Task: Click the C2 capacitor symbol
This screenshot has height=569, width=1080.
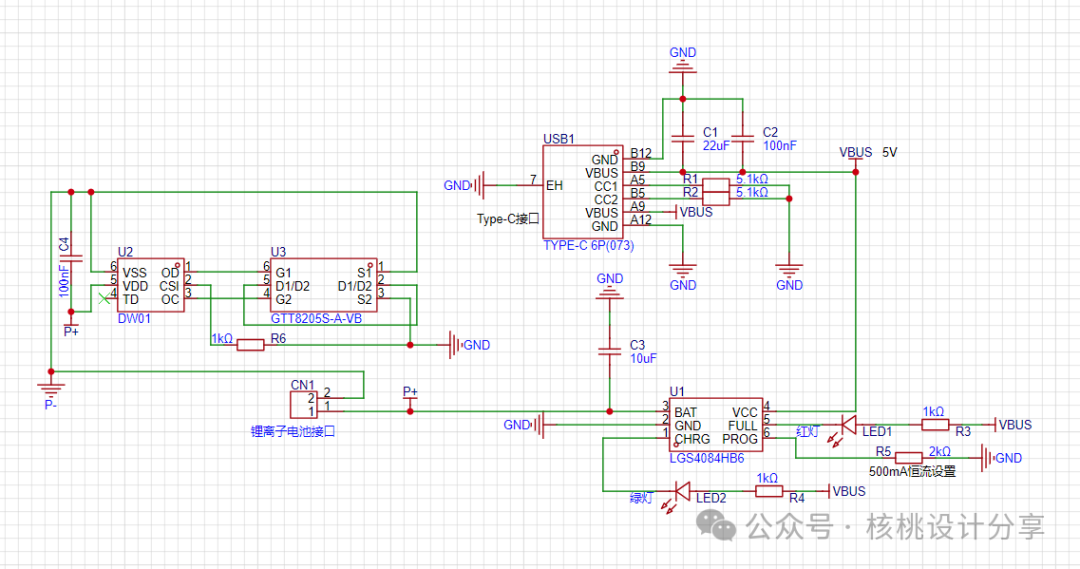Action: coord(742,138)
